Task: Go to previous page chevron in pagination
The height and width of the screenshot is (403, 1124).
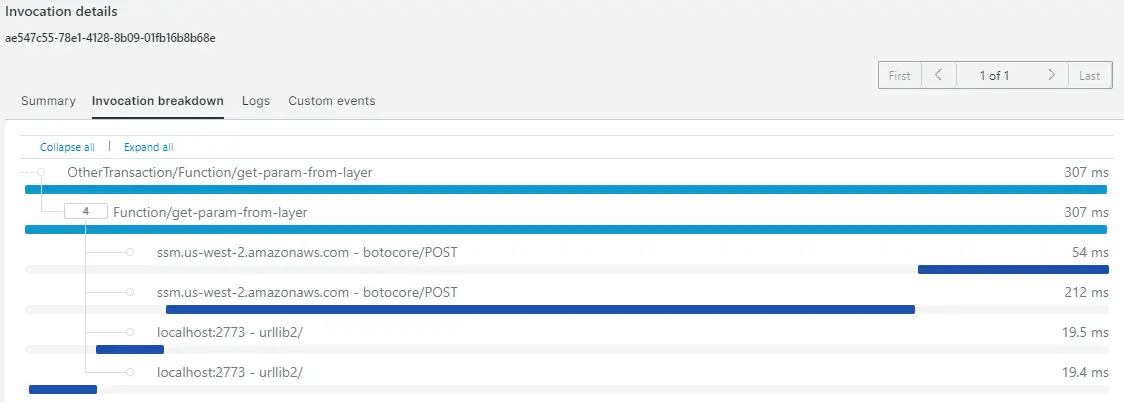Action: pos(938,75)
